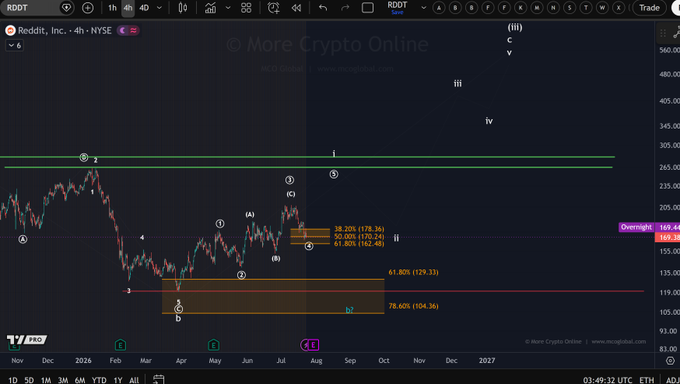Select the line drawing tool in floating toolbar
Screen dimensions: 680x384
676,33
